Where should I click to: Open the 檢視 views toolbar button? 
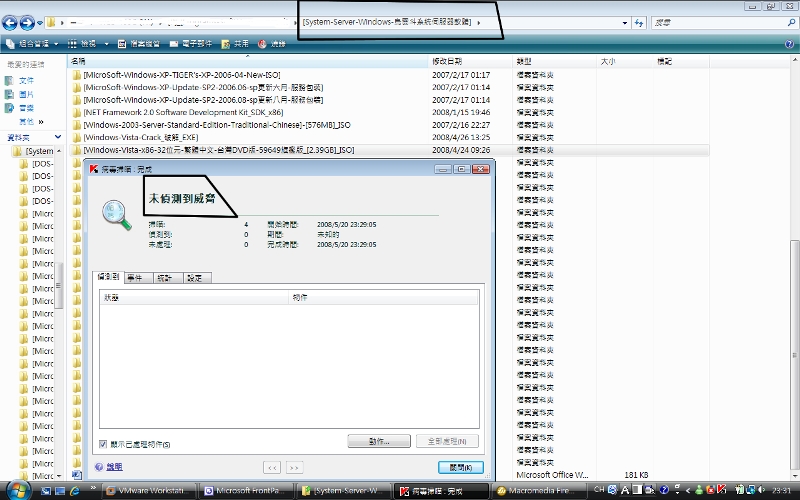tap(82, 44)
